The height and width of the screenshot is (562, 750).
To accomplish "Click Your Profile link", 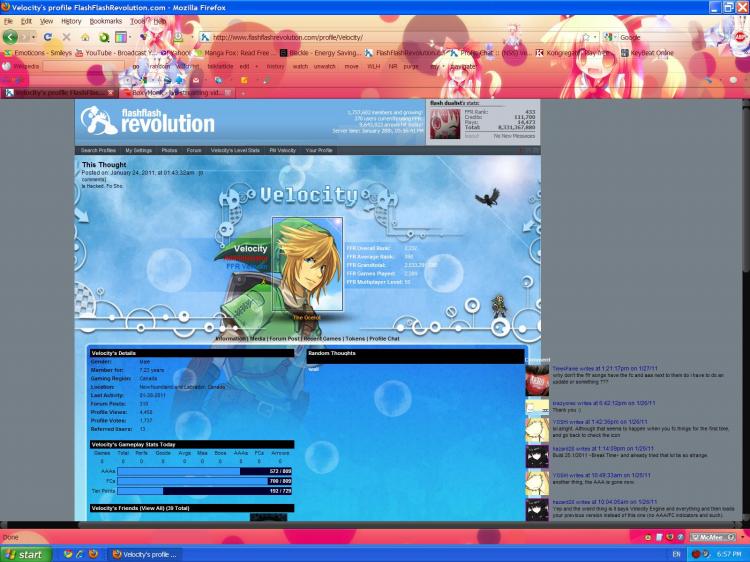I will (319, 150).
